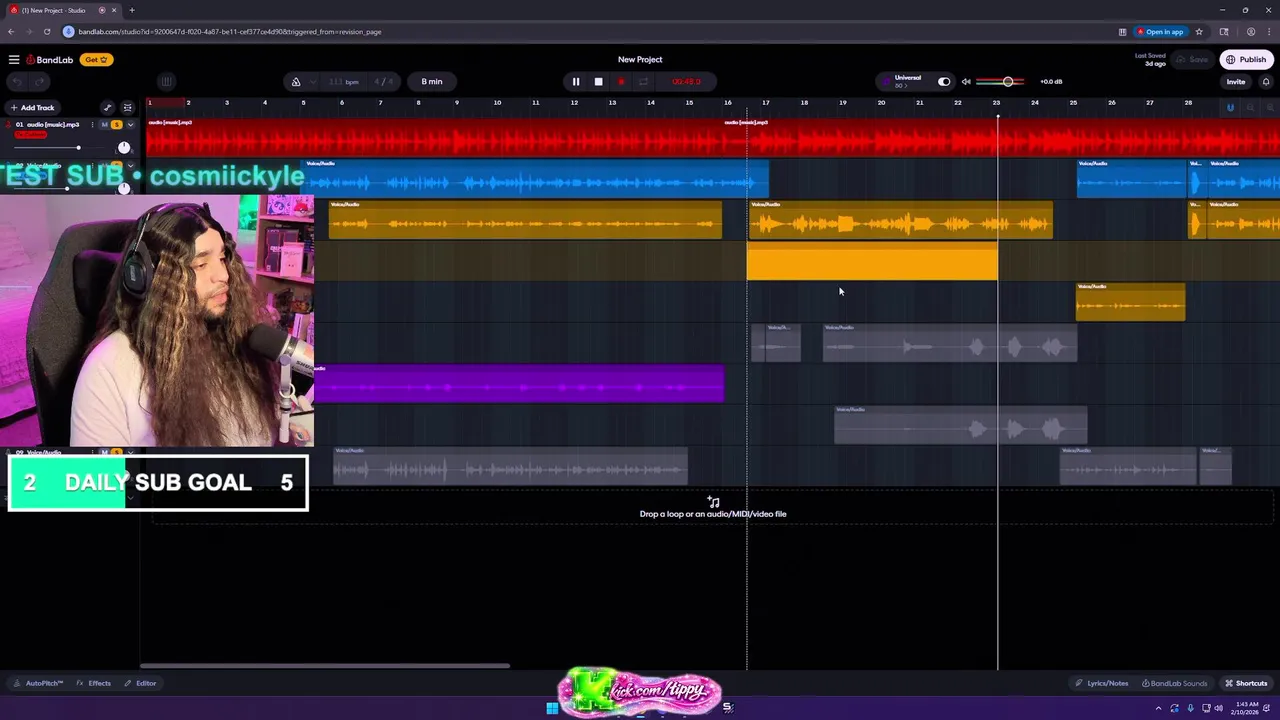Zoom out the timeline with the magnifier
The width and height of the screenshot is (1280, 720).
point(1250,108)
